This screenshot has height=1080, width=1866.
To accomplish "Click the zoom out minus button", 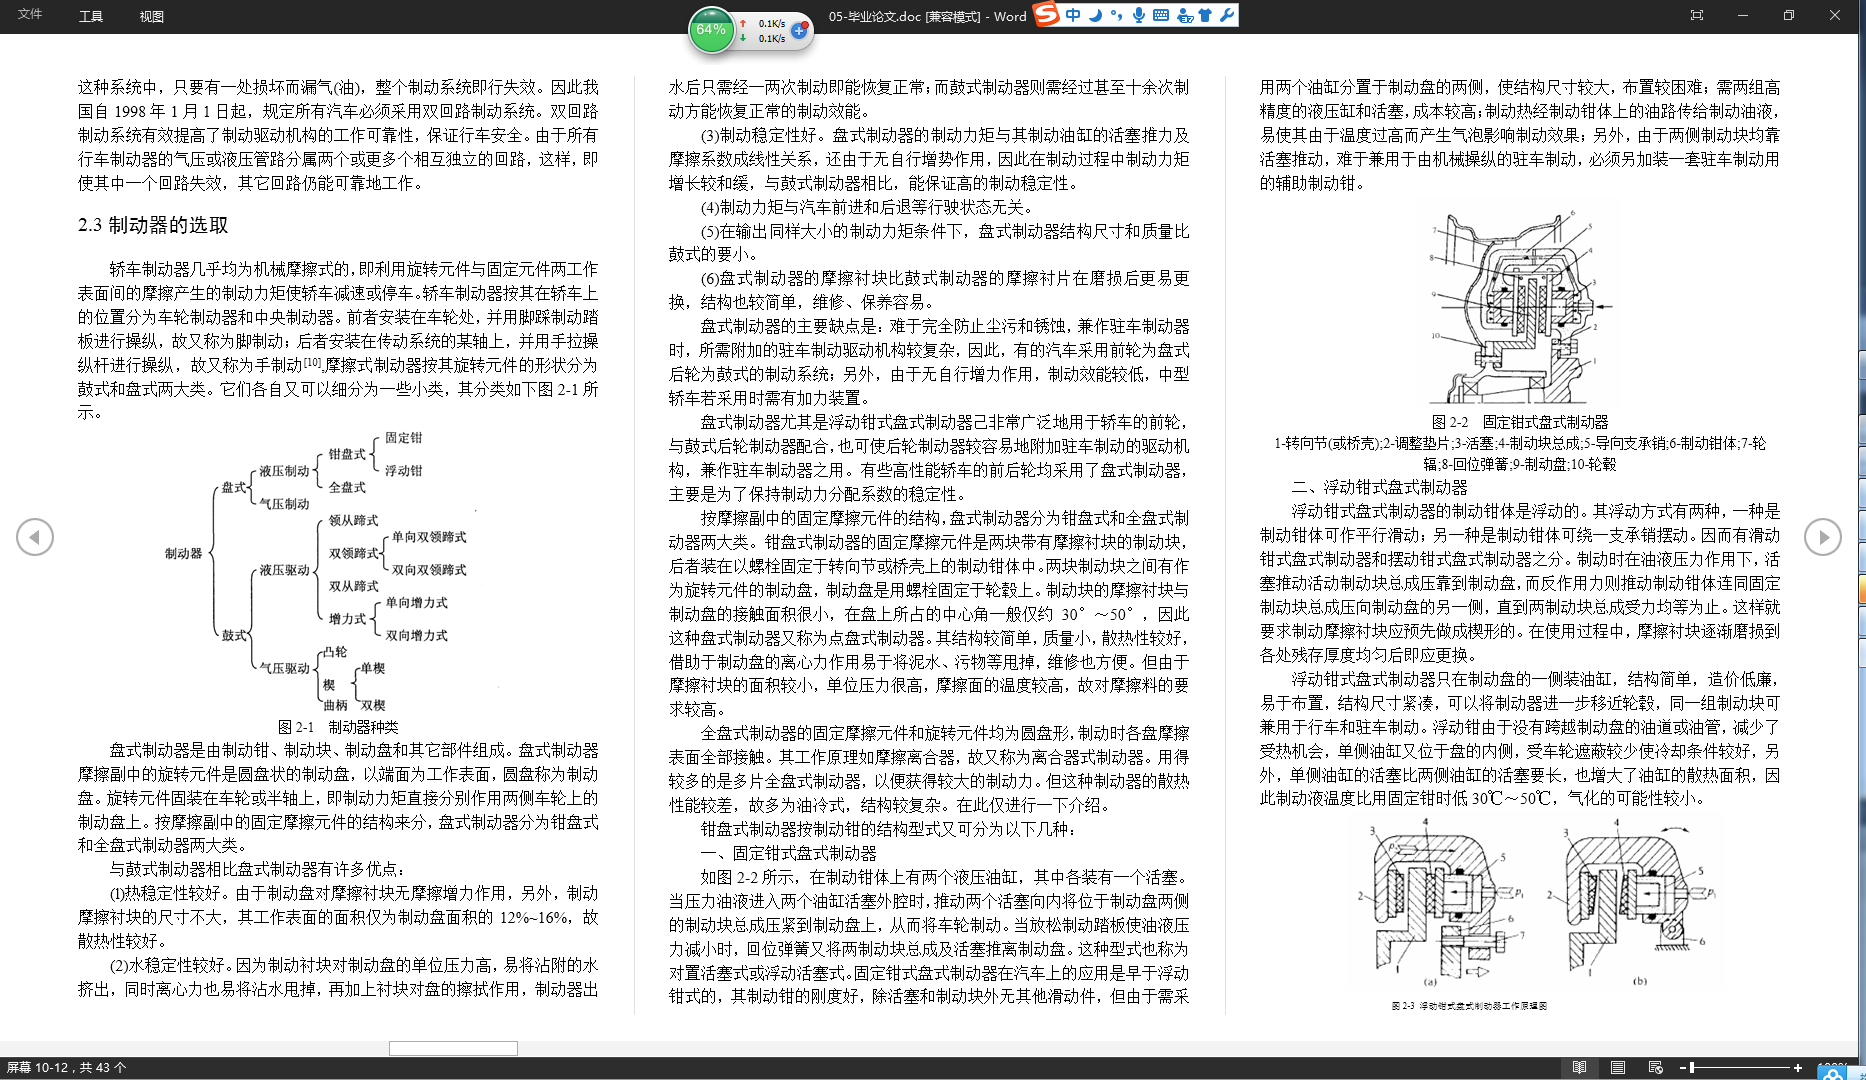I will tap(1683, 1068).
